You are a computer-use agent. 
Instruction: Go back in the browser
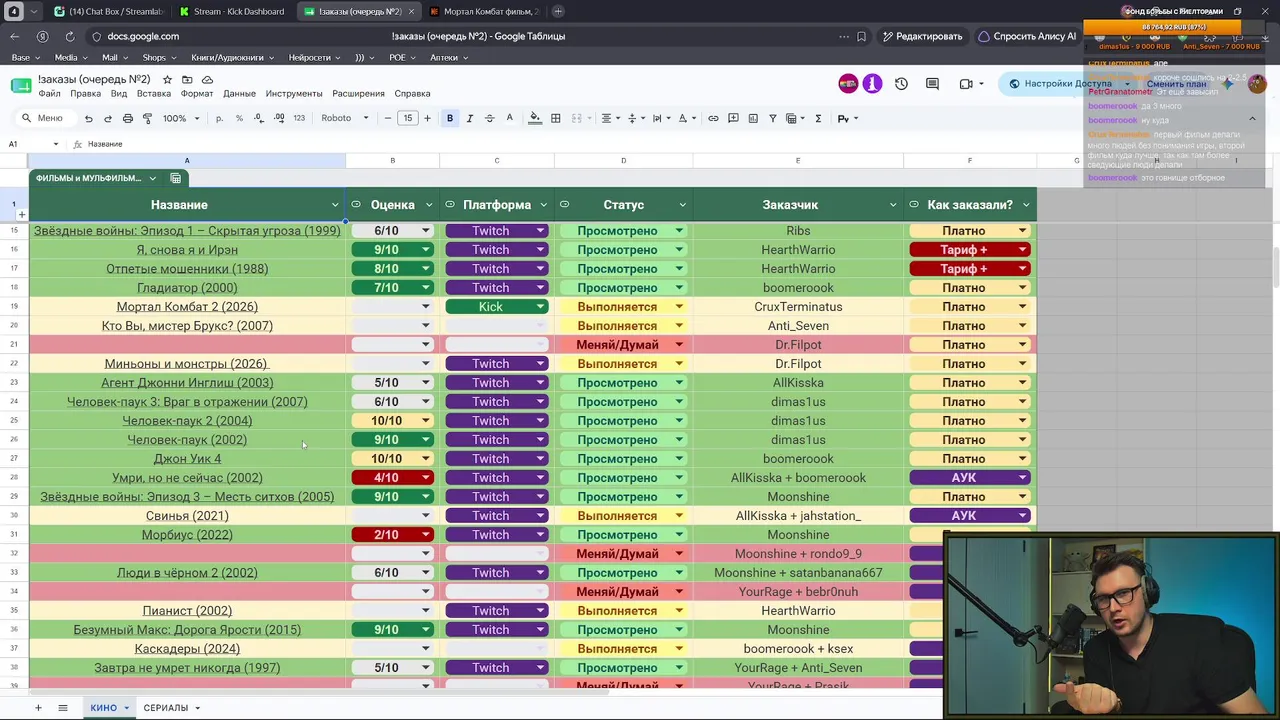click(x=15, y=36)
